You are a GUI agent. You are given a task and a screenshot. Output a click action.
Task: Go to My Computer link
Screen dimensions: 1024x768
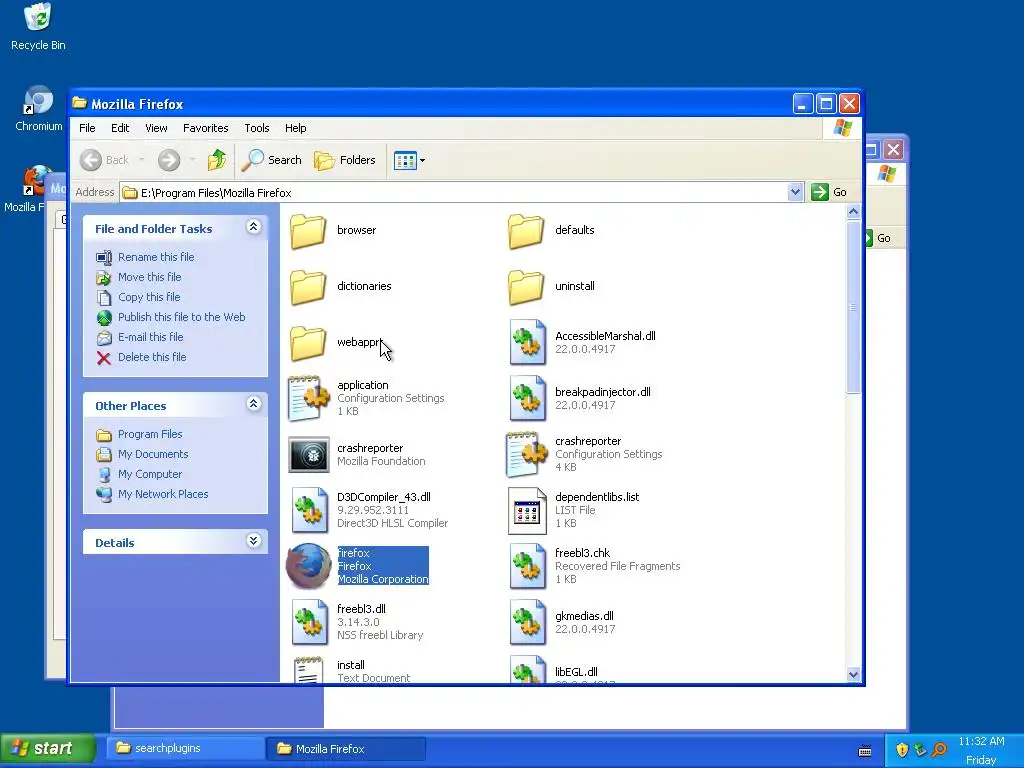click(x=139, y=474)
